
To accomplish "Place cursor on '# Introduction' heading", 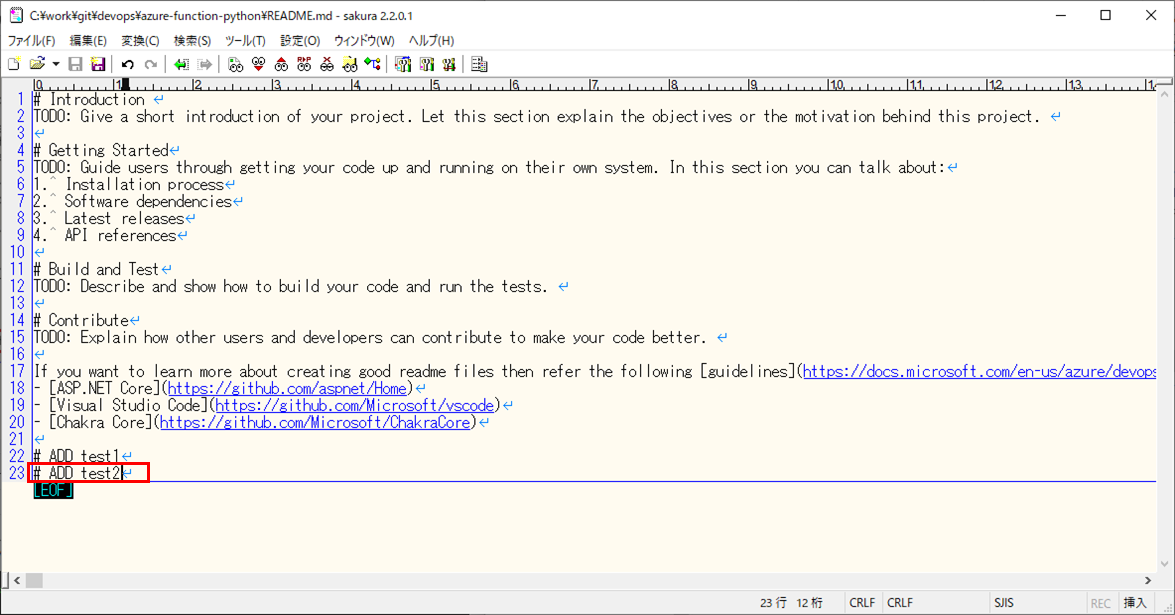I will click(x=89, y=100).
